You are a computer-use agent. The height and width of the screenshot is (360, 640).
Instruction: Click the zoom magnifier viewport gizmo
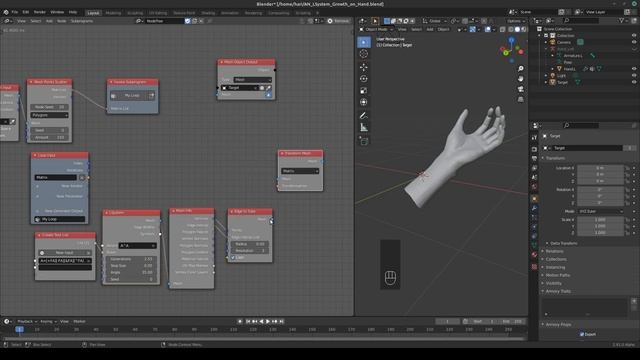pos(520,69)
